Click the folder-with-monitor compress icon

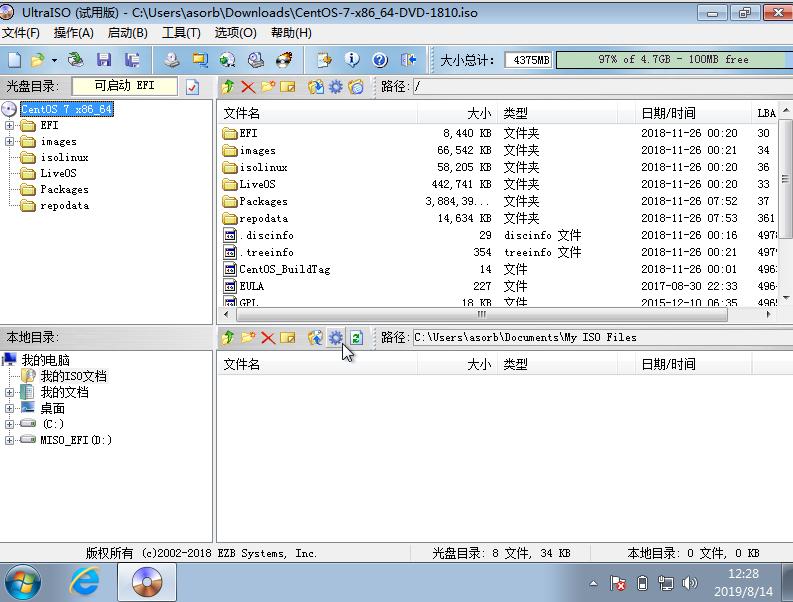click(200, 60)
